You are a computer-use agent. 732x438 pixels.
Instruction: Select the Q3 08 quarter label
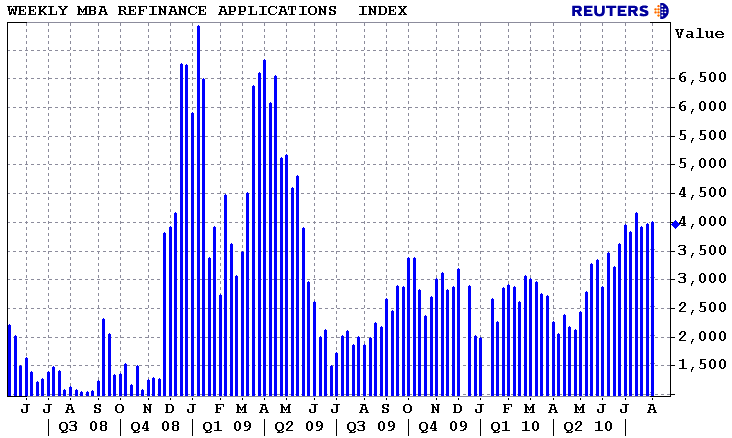[x=81, y=427]
